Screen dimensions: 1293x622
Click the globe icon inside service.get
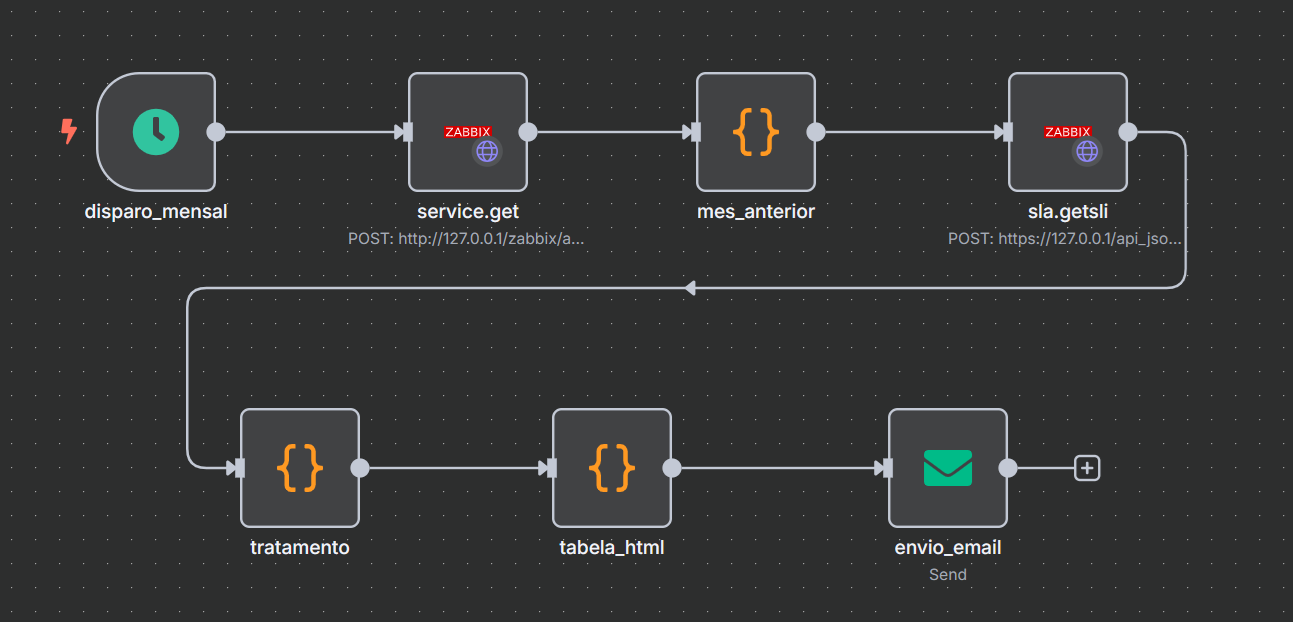click(486, 152)
